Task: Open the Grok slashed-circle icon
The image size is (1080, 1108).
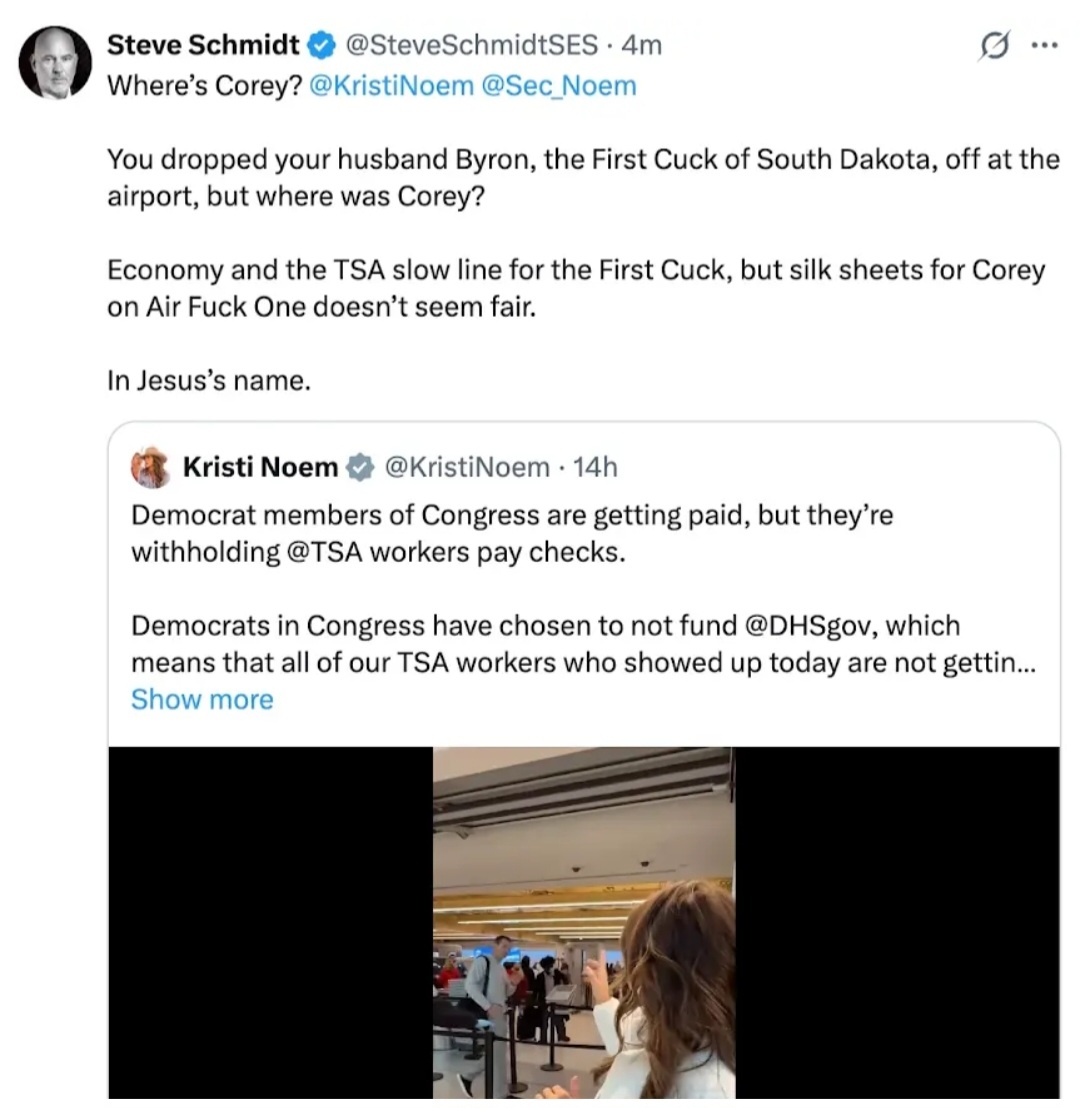Action: coord(995,46)
